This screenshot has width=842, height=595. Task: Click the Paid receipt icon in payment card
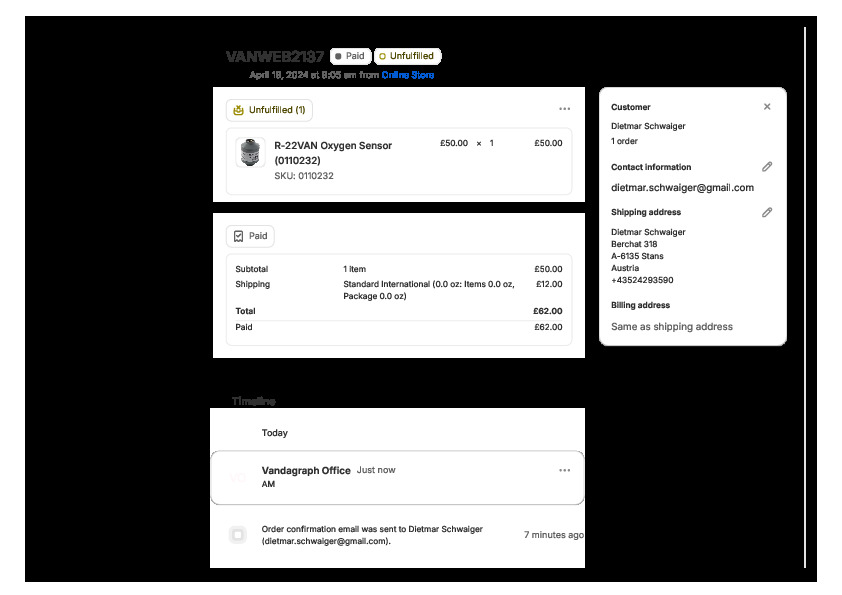238,236
